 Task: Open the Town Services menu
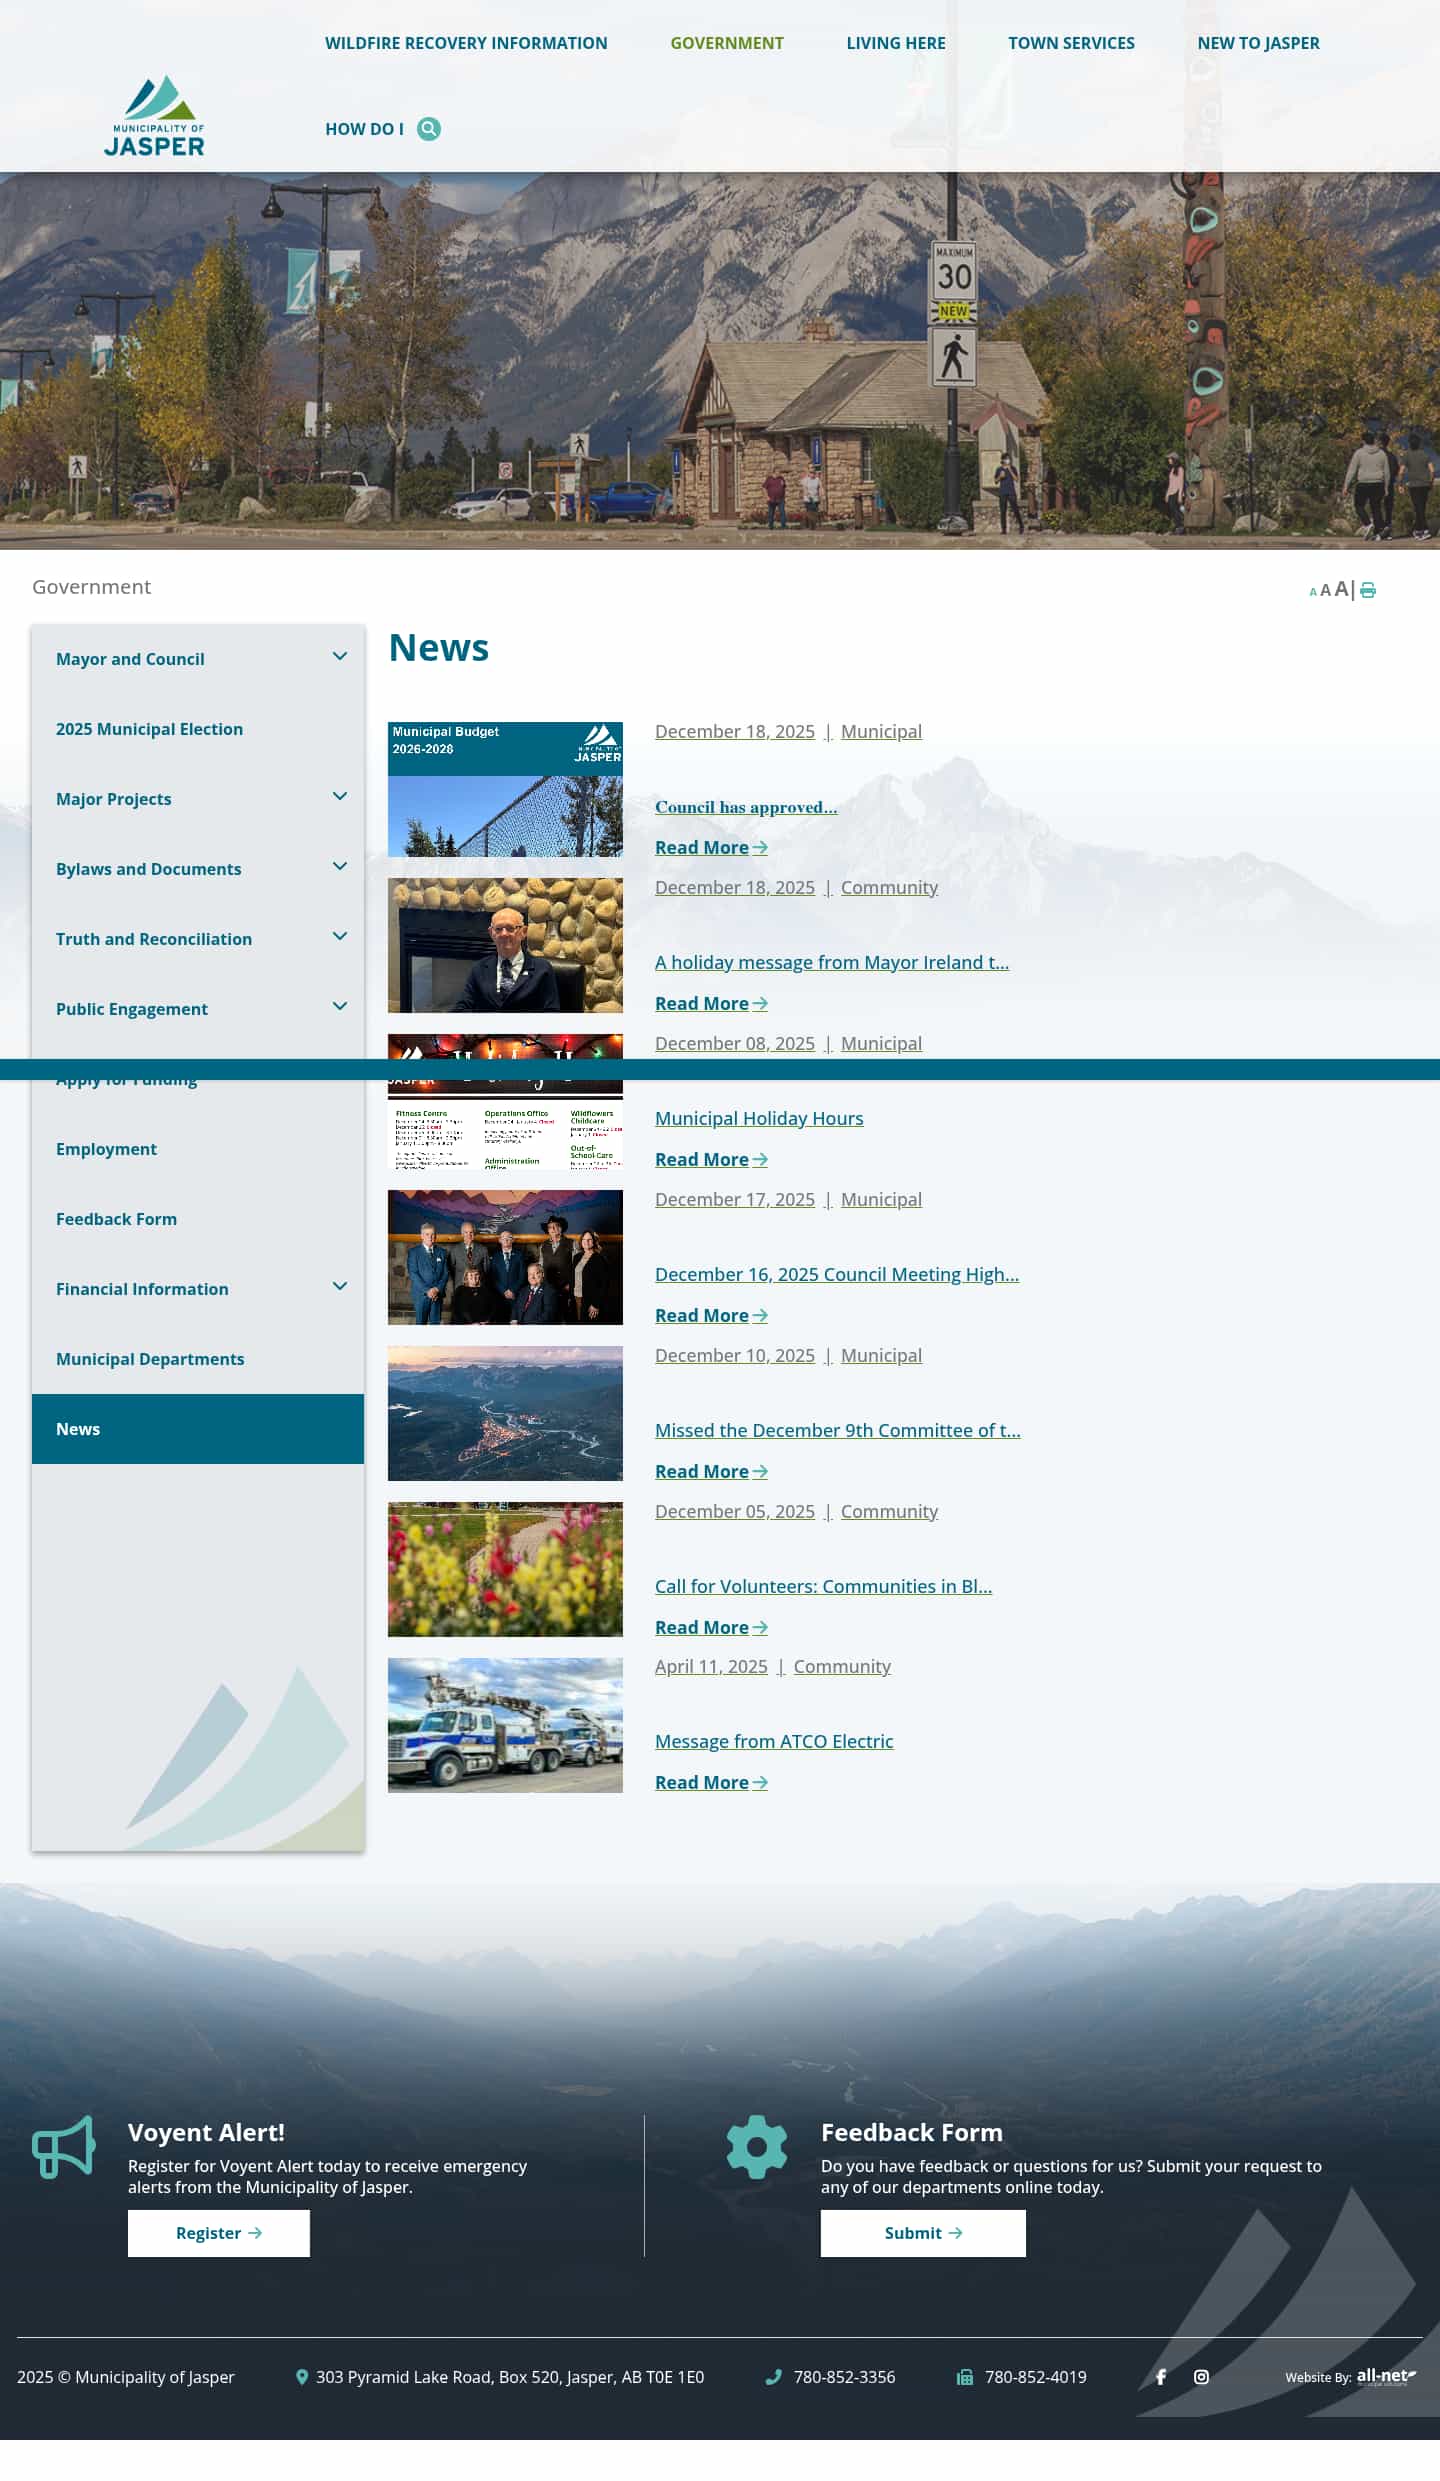(1071, 43)
